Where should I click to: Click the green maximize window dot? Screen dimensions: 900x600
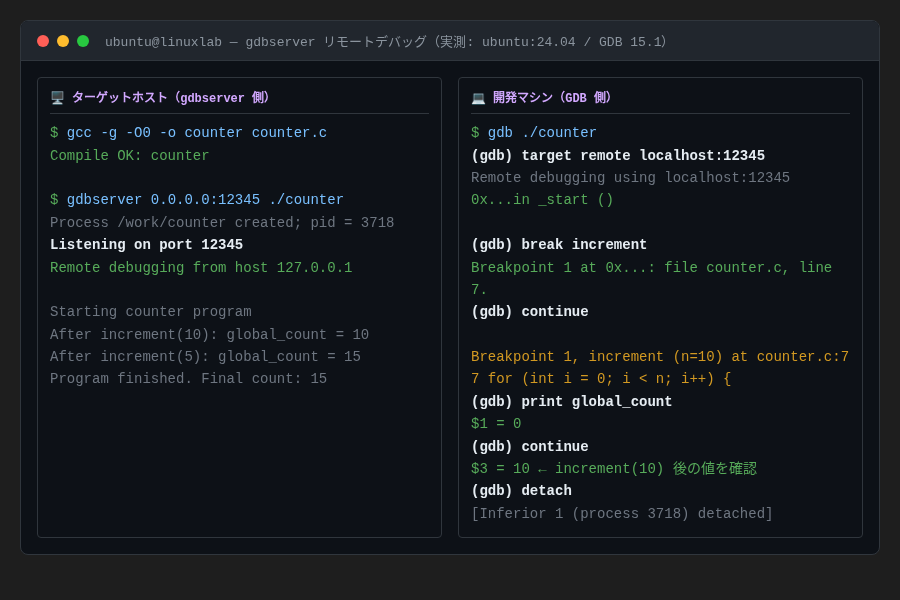(83, 41)
